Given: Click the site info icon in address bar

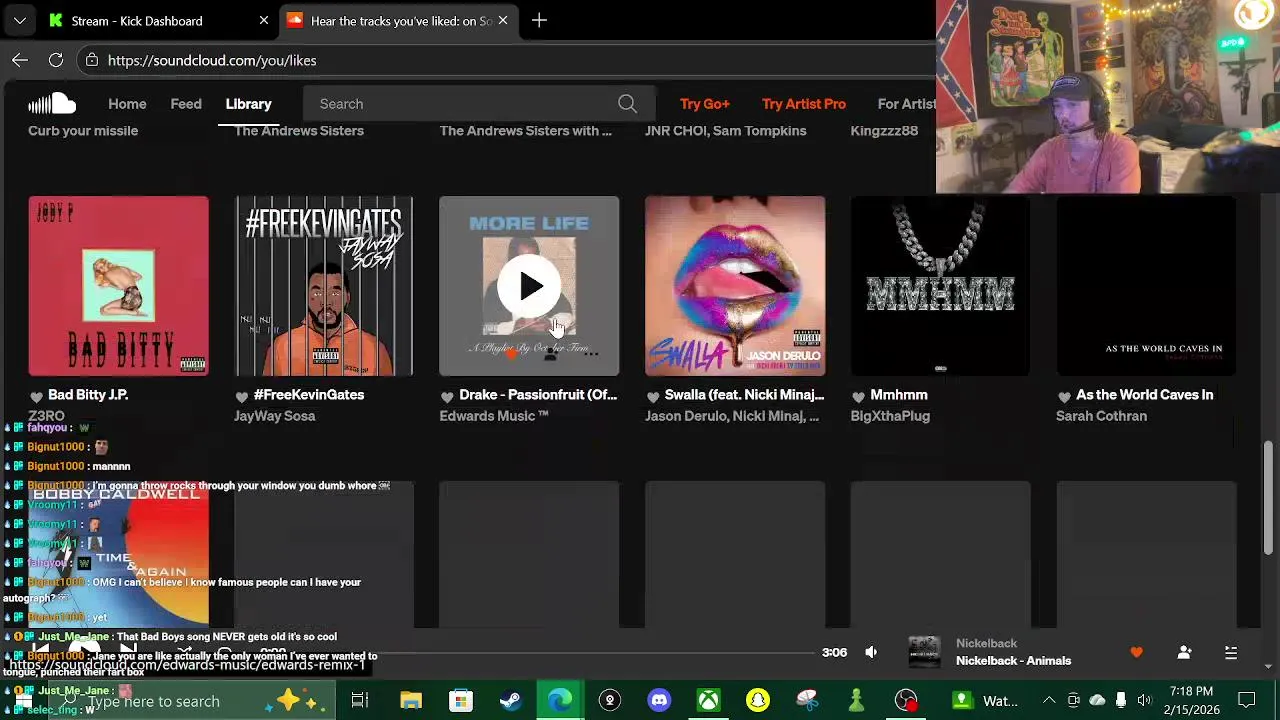Looking at the screenshot, I should tap(92, 60).
